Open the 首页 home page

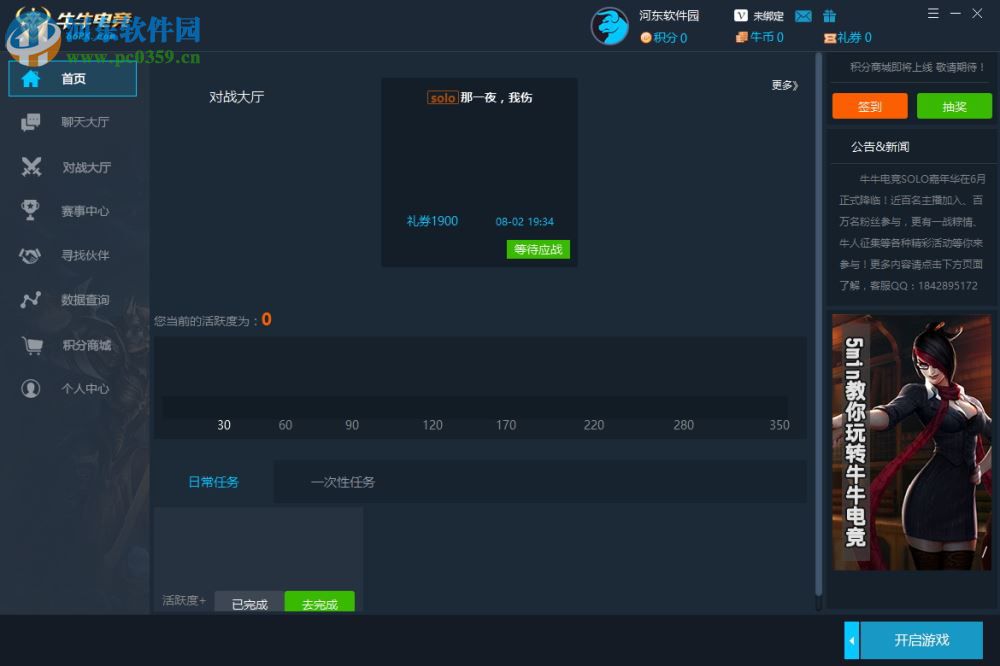click(72, 79)
